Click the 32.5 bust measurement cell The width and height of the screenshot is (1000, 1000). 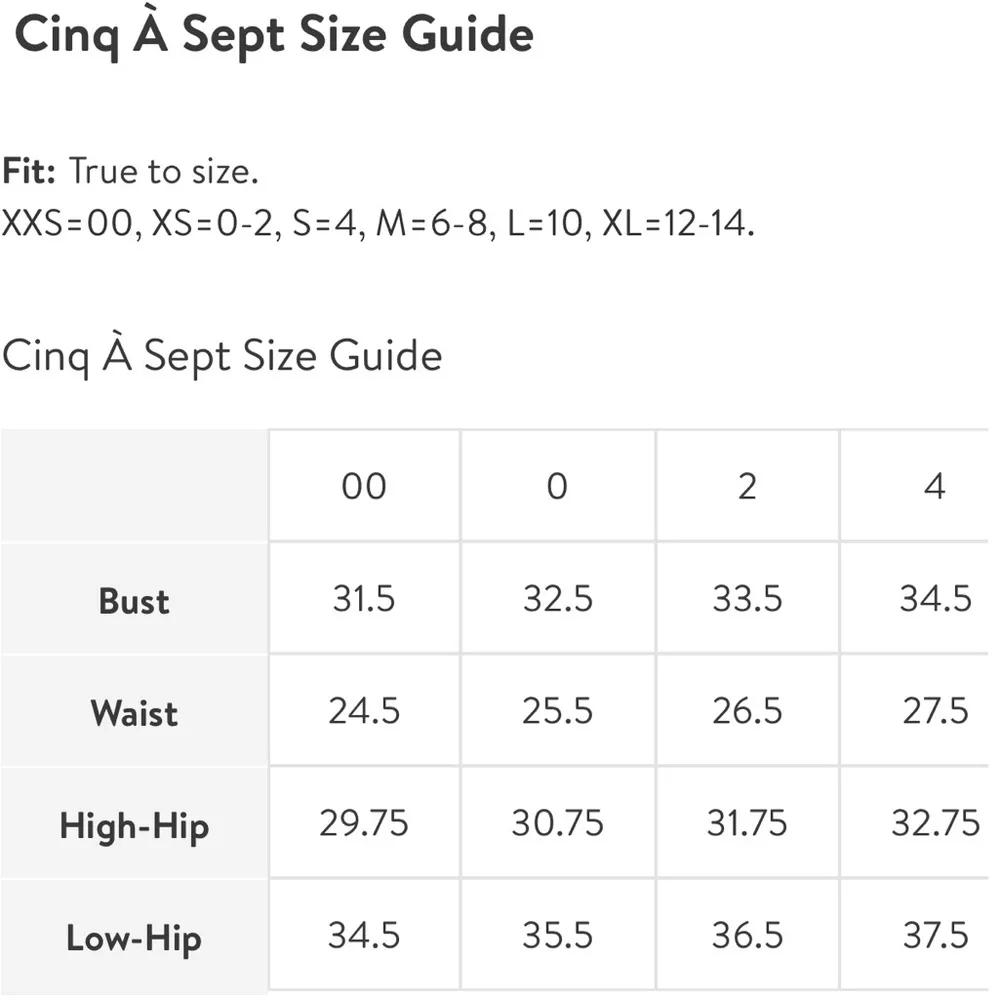557,599
